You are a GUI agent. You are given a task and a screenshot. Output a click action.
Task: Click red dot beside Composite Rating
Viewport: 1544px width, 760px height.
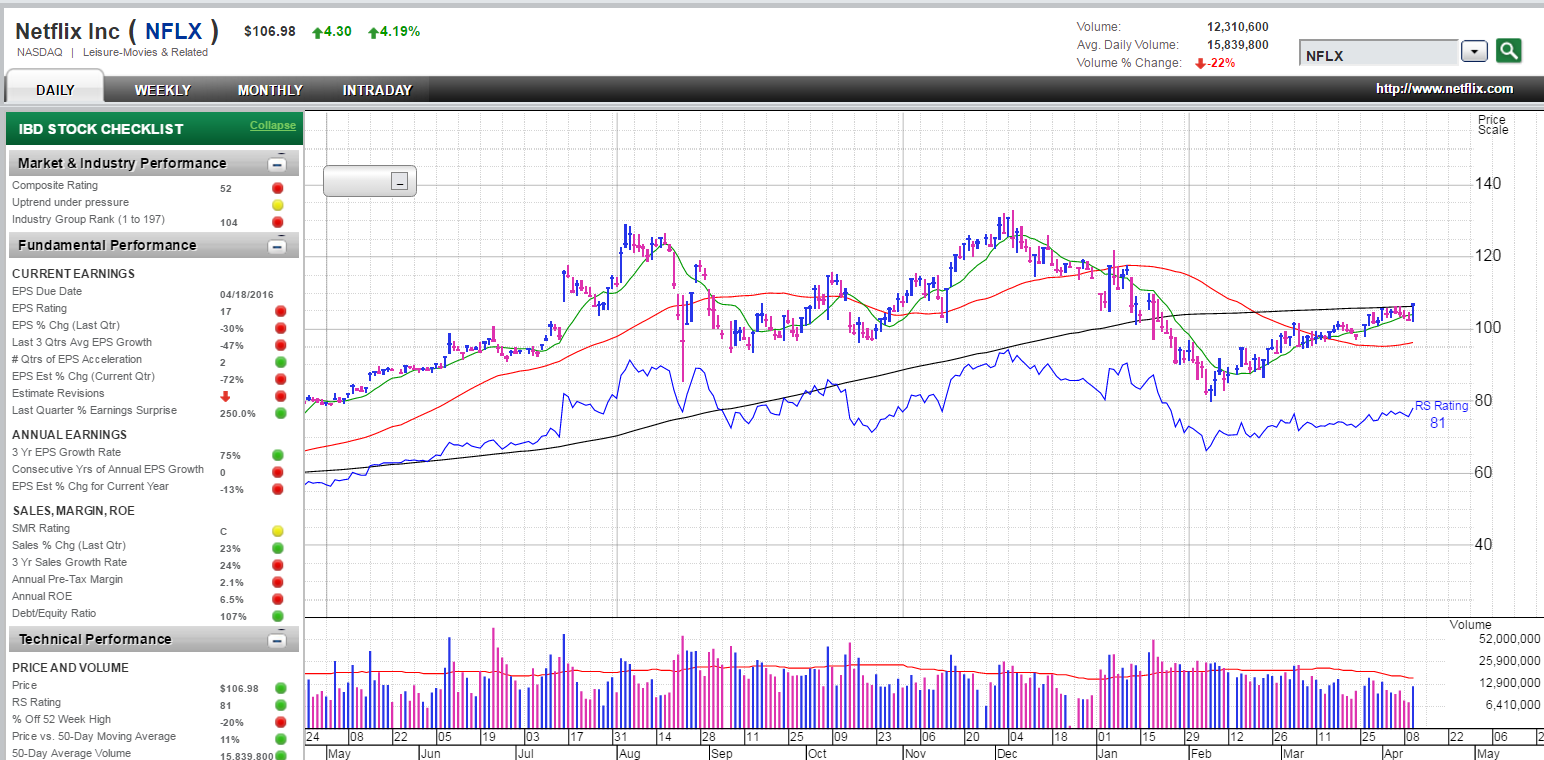click(x=278, y=187)
